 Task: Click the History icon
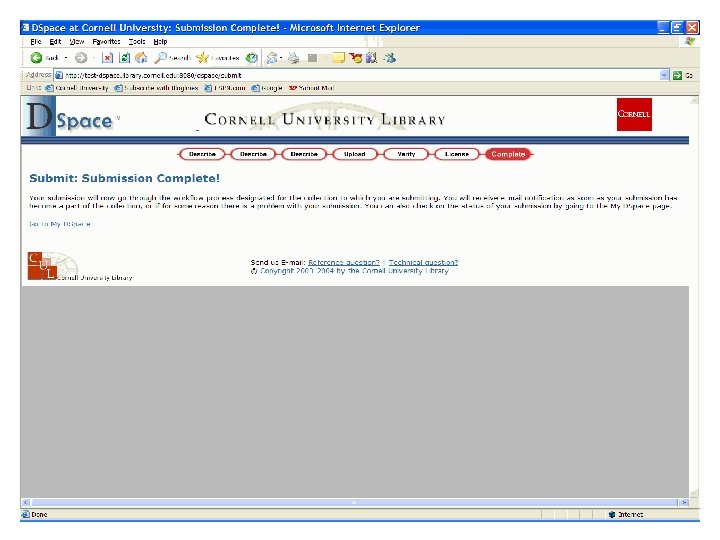(251, 58)
